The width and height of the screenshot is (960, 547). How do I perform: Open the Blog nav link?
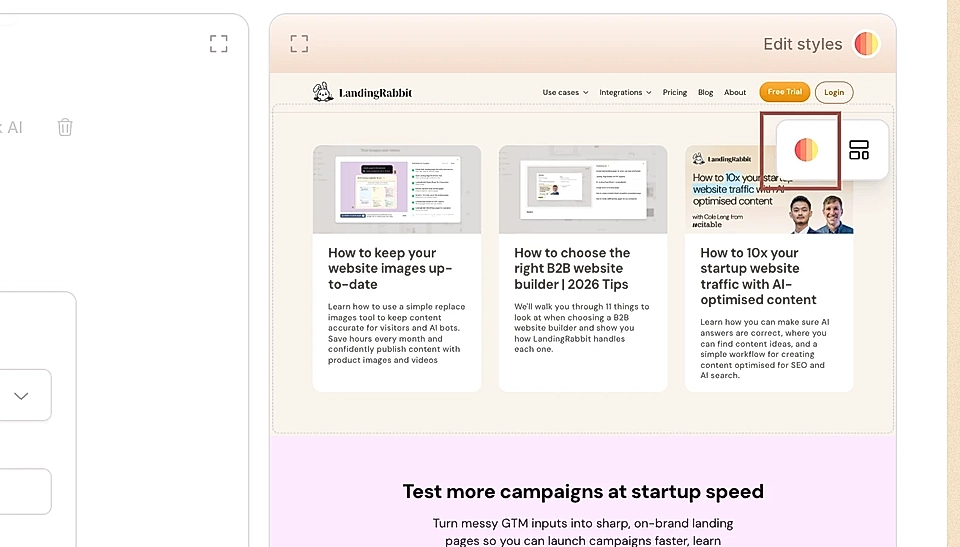705,92
